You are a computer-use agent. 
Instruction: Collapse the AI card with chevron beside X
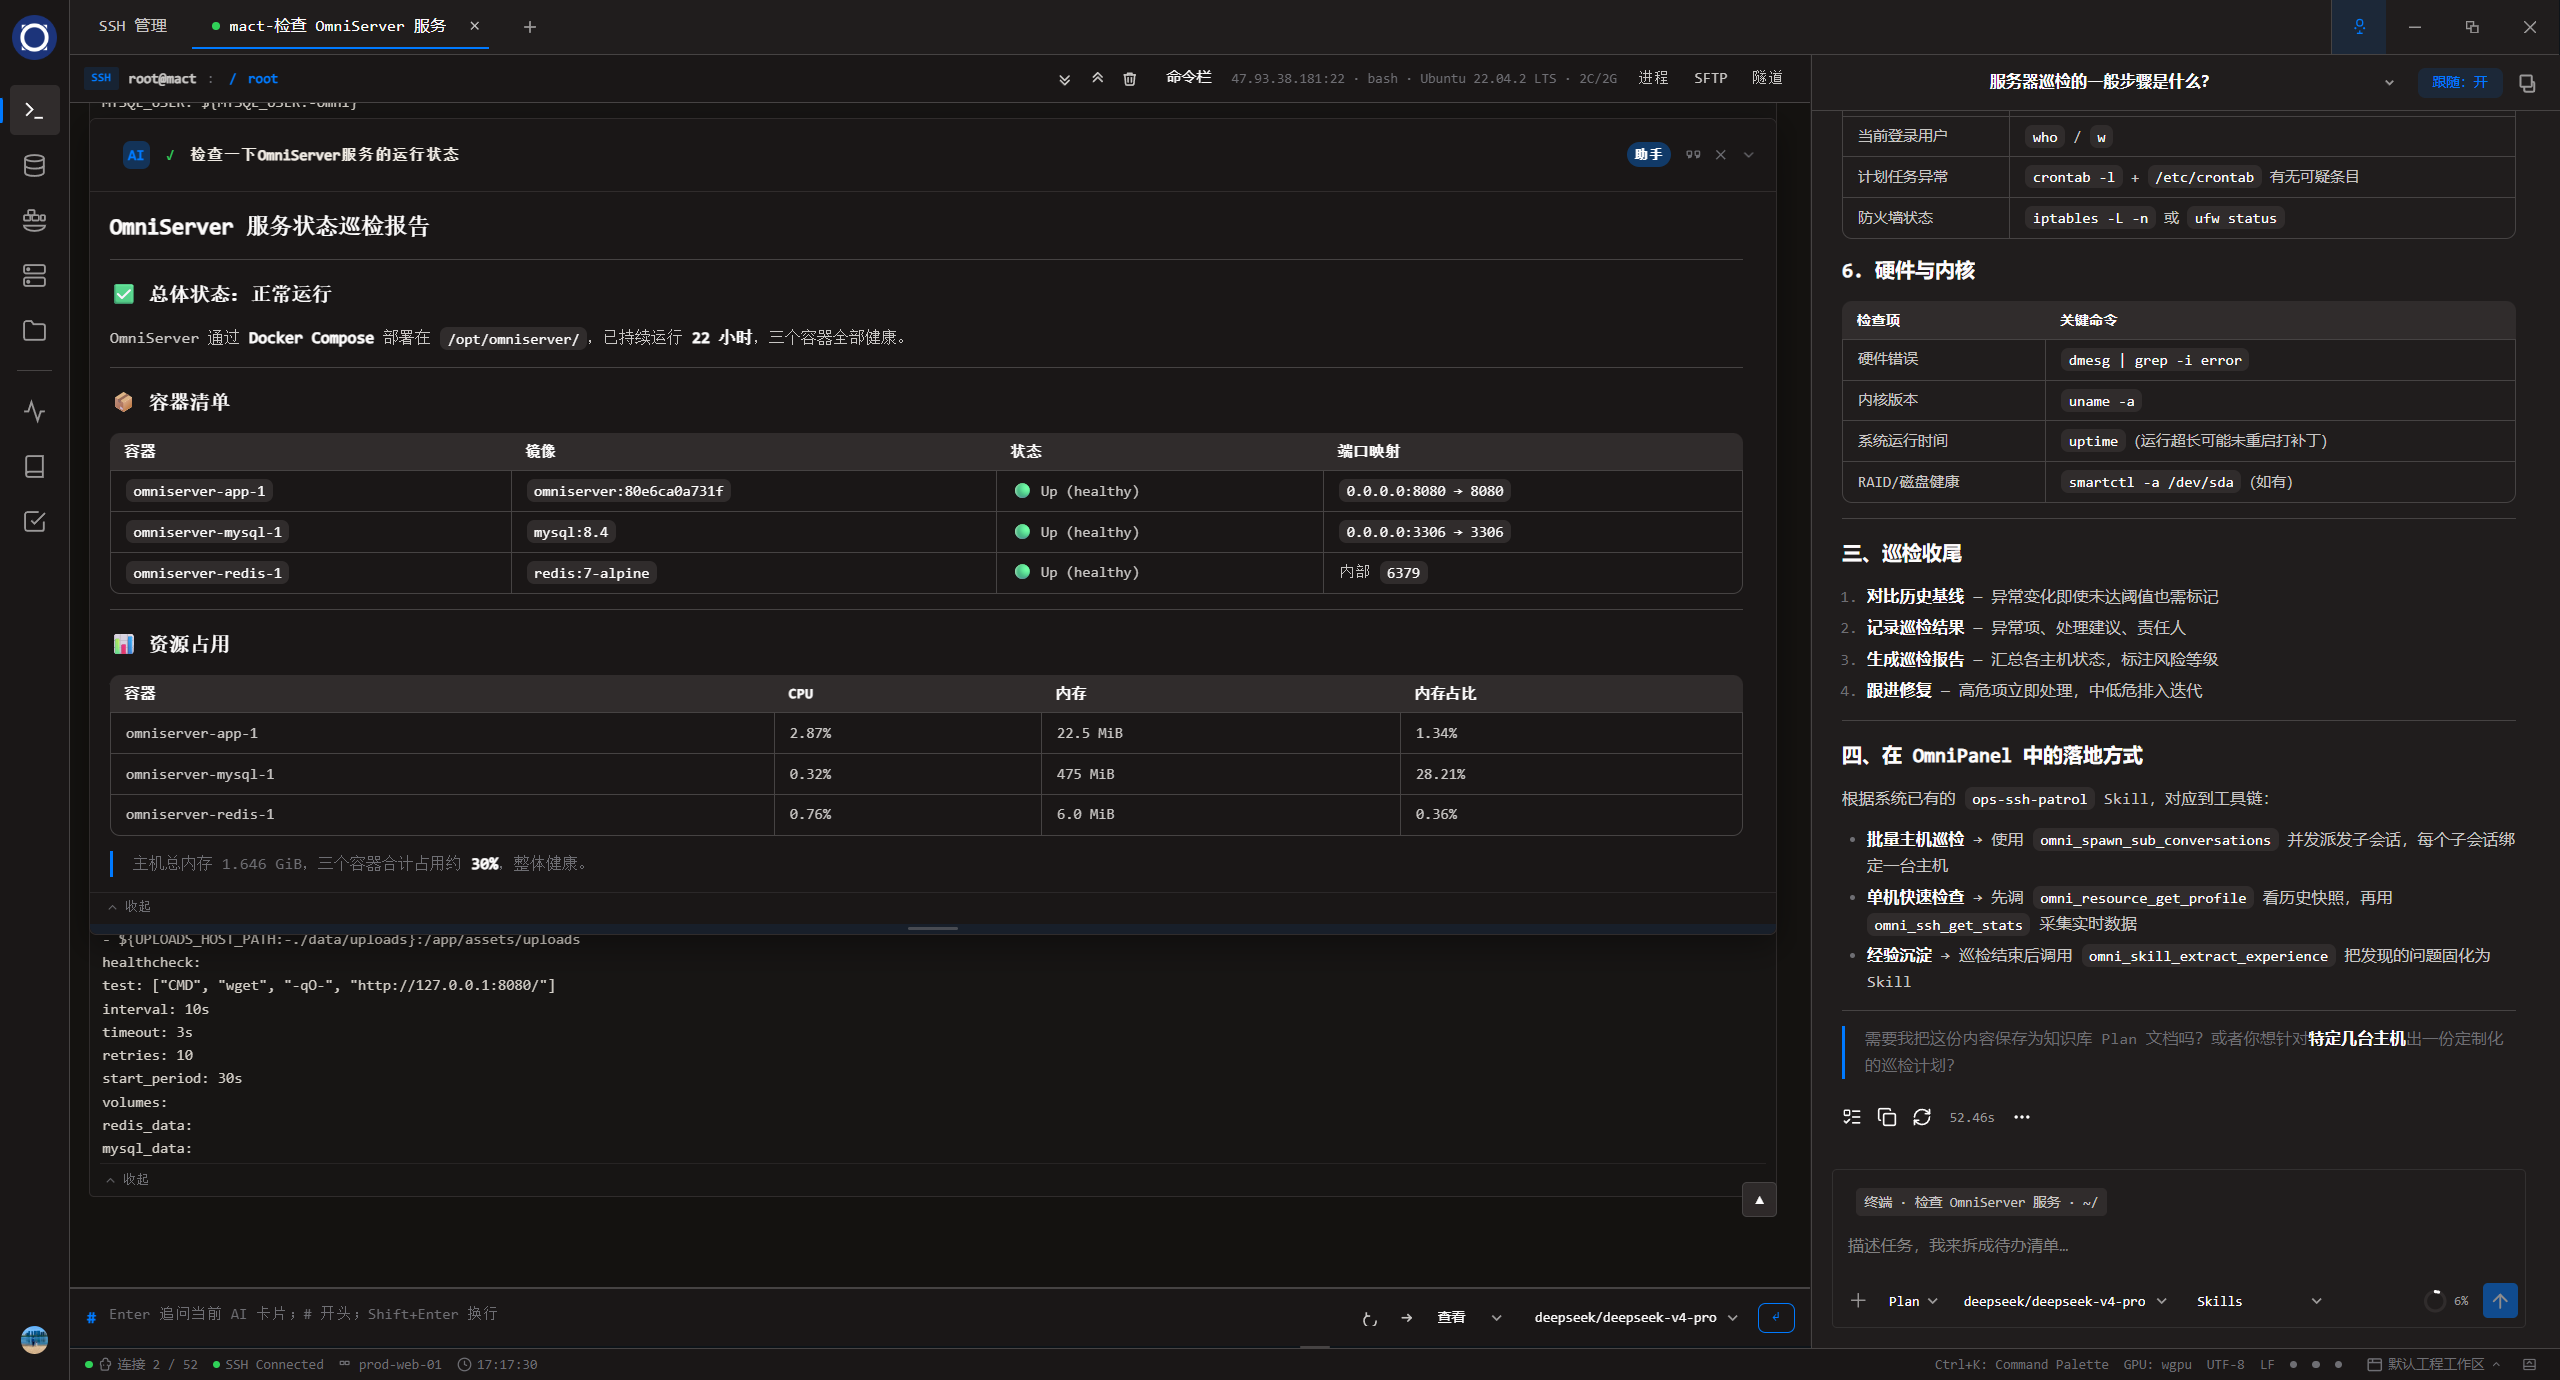(1749, 155)
